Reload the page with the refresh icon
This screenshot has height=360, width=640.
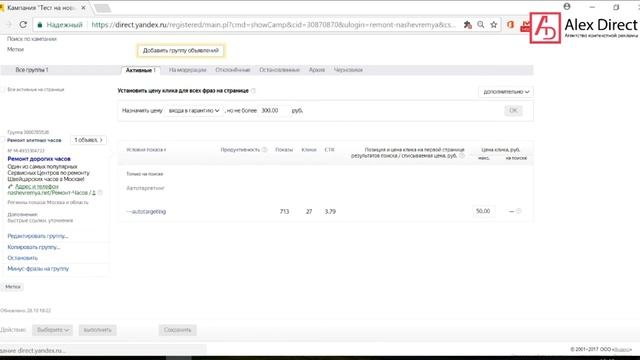[23, 24]
